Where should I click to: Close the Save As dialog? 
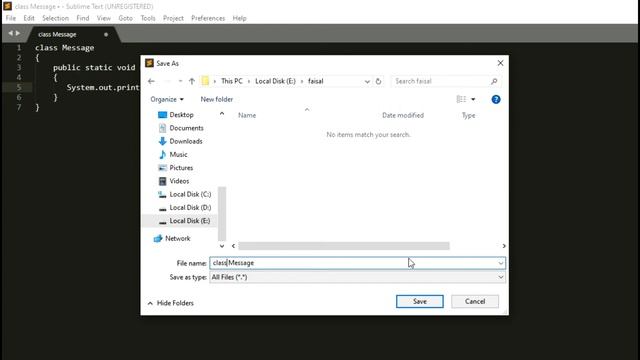[500, 63]
